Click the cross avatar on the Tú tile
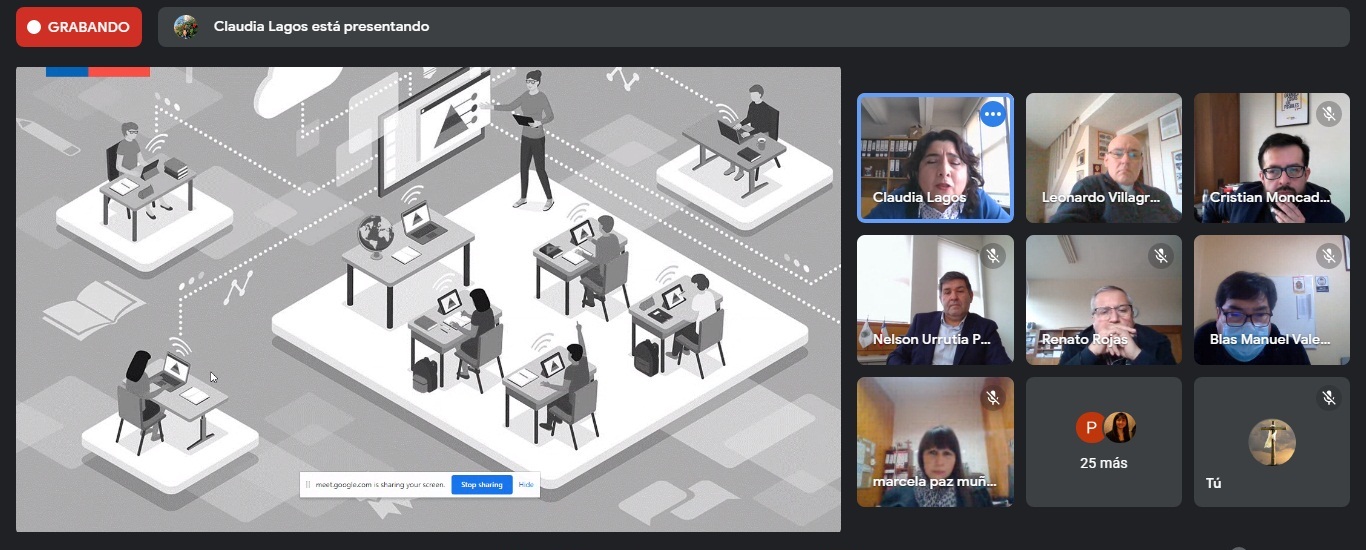 (1272, 442)
